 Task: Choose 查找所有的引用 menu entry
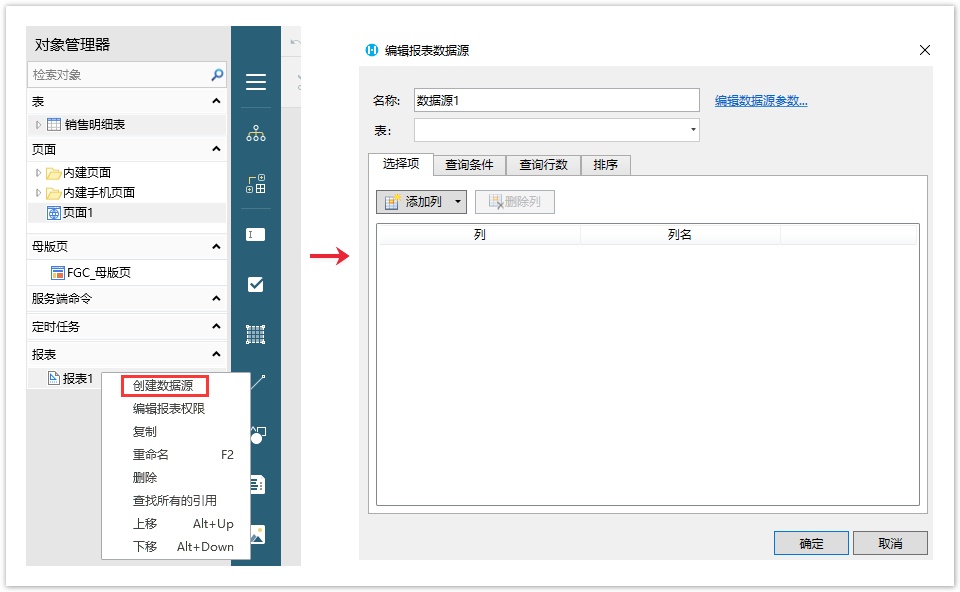(176, 501)
